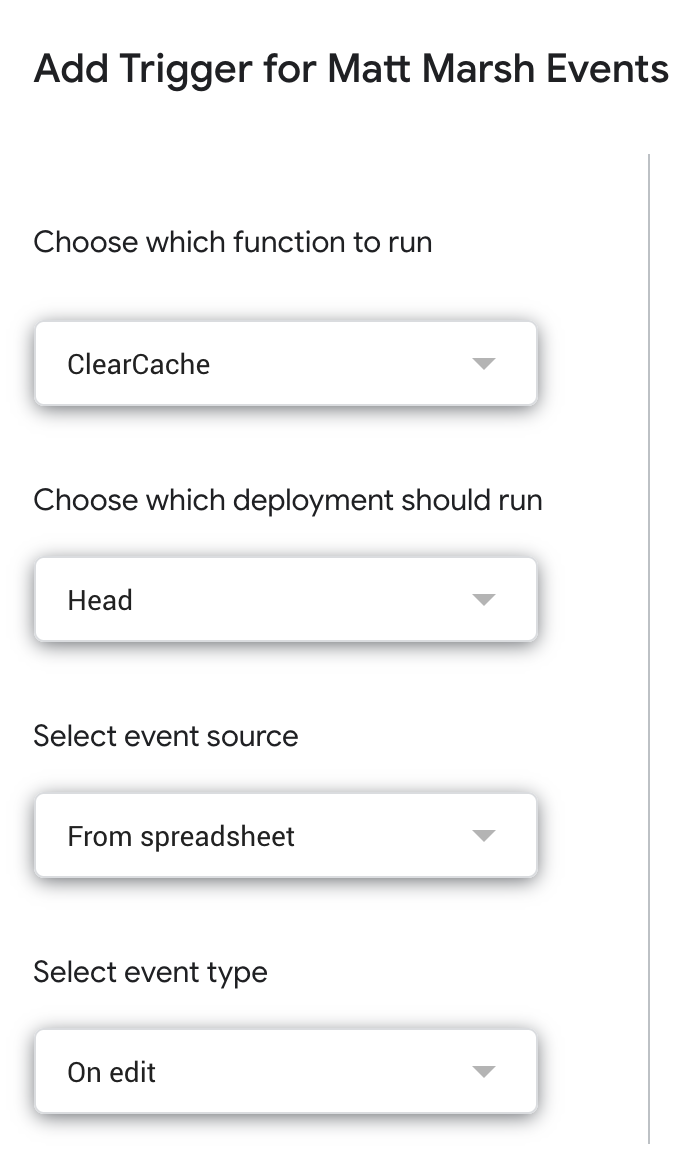676x1168 pixels.
Task: Click the arrow icon beside 'On edit'
Action: click(484, 1072)
